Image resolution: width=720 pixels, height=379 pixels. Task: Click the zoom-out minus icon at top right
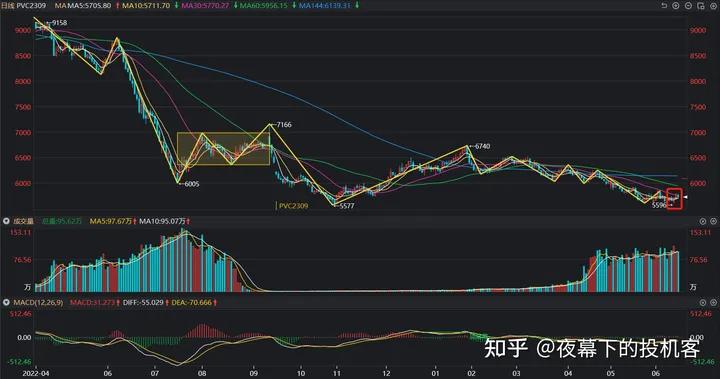688,6
